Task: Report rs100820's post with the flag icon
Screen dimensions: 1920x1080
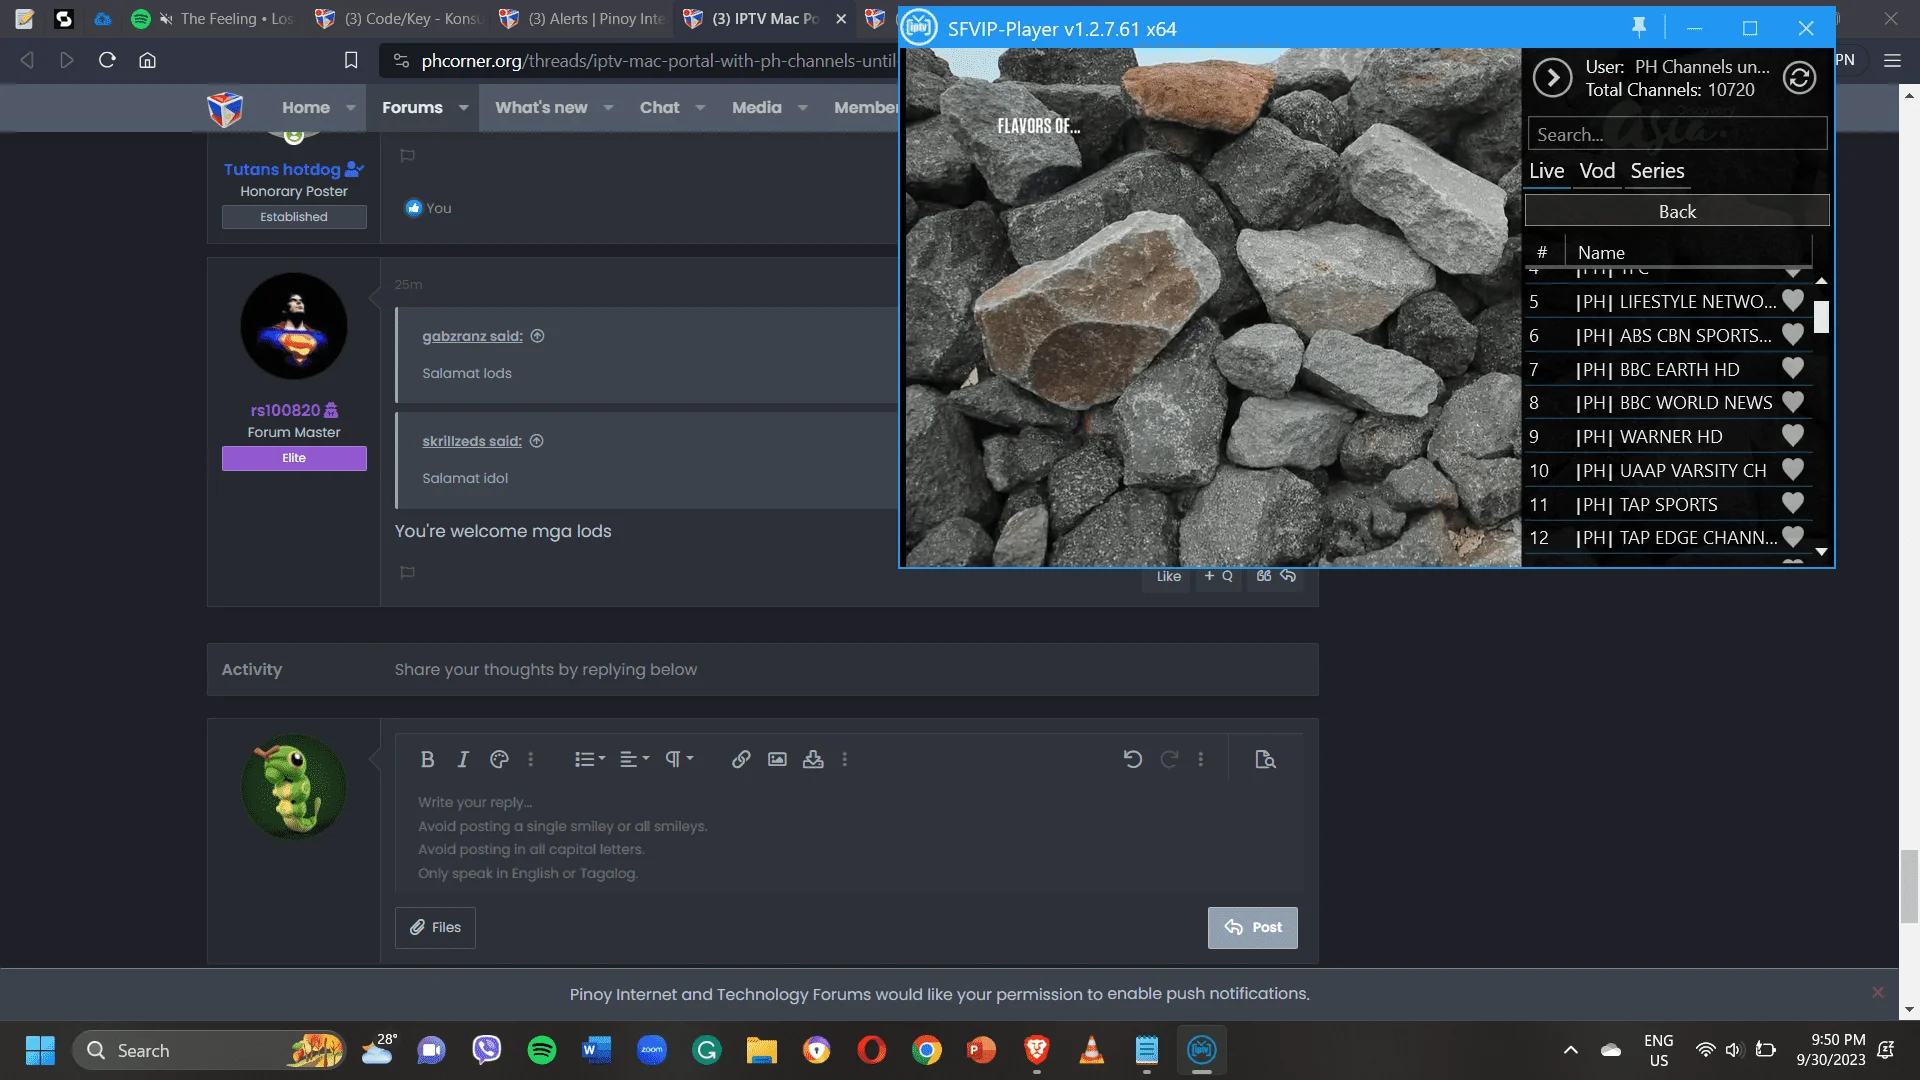Action: [407, 573]
